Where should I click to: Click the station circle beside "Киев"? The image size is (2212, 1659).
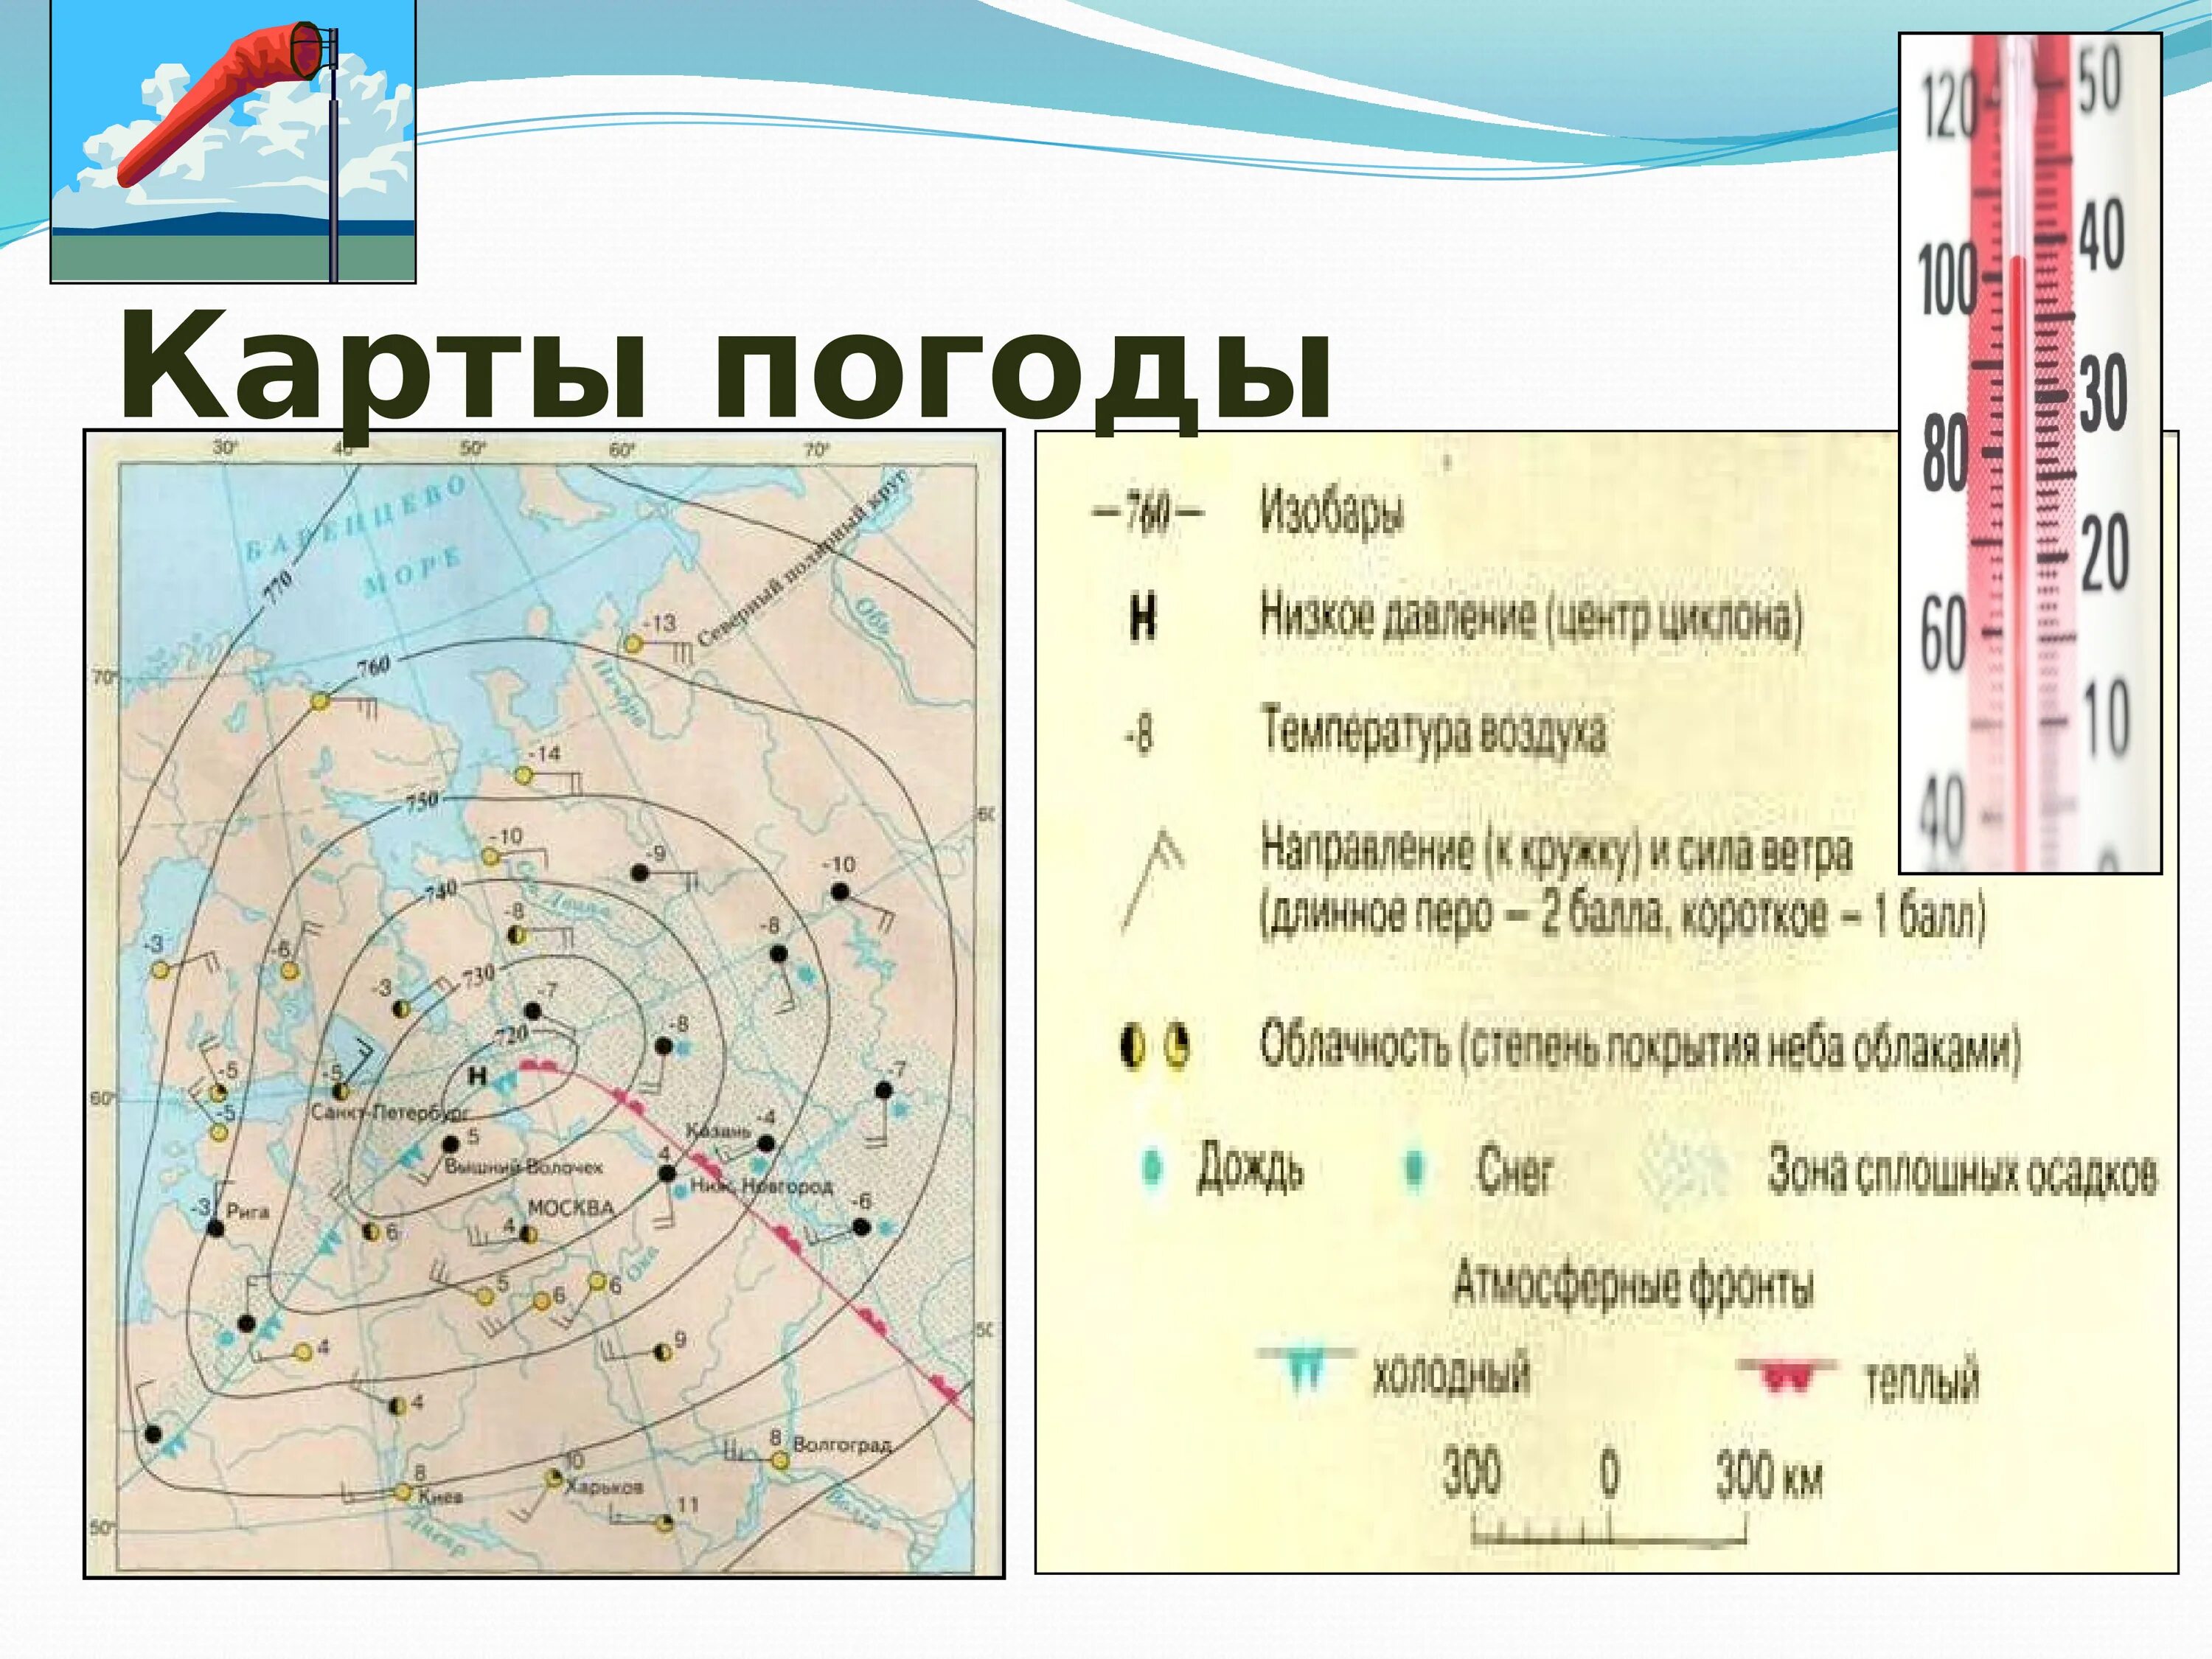402,1491
